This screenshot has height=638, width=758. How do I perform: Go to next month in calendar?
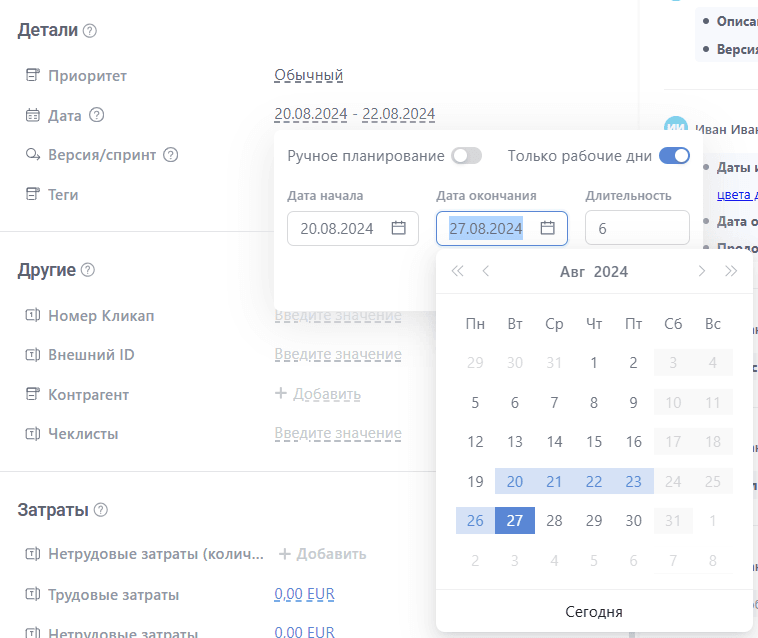(702, 271)
